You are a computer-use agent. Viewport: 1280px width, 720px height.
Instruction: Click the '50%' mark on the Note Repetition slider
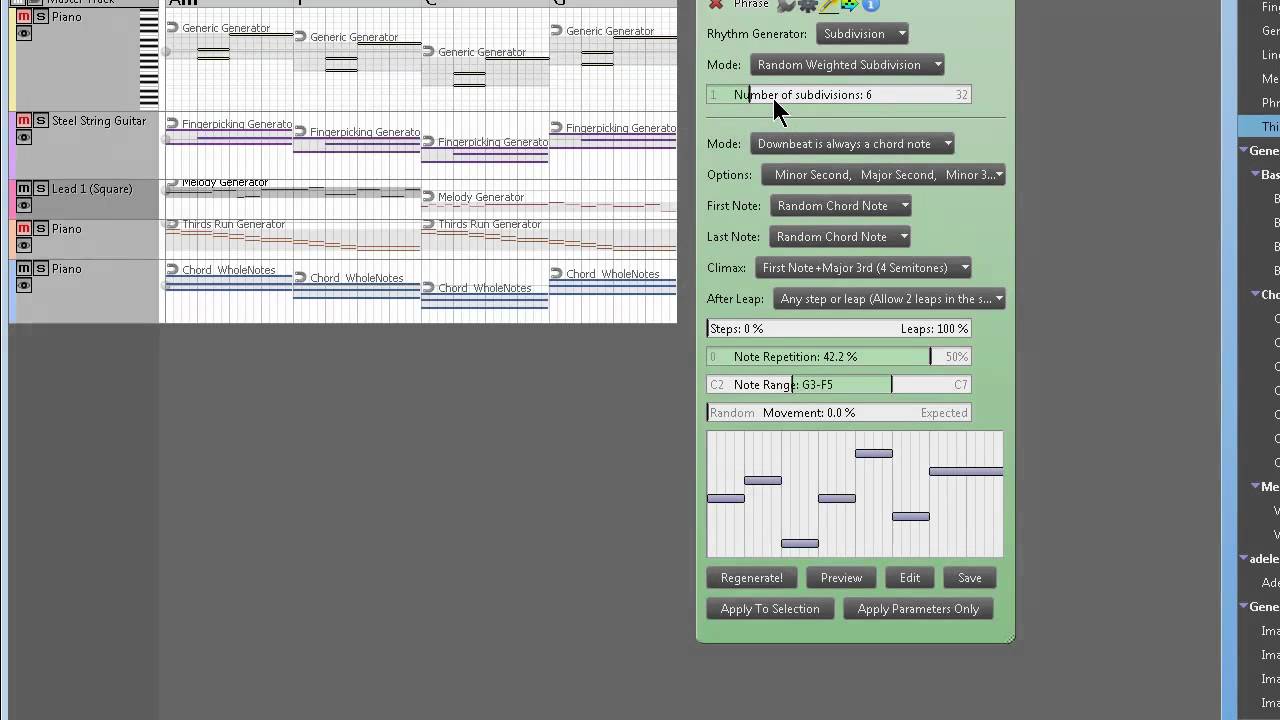pos(956,357)
